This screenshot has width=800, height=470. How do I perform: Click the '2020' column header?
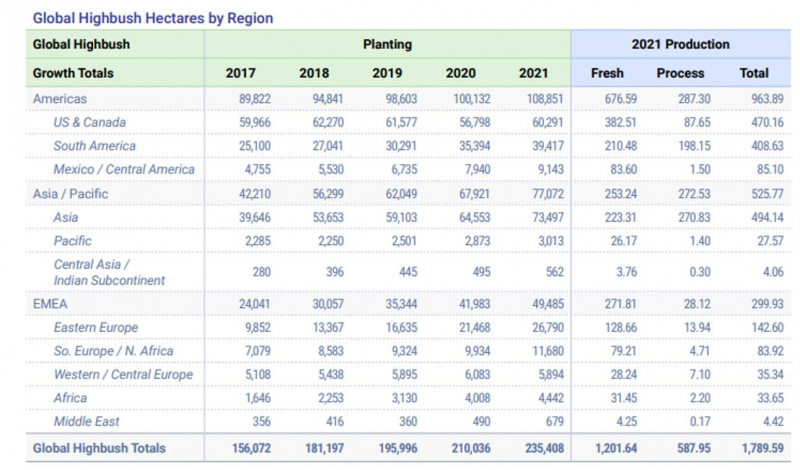coord(461,73)
